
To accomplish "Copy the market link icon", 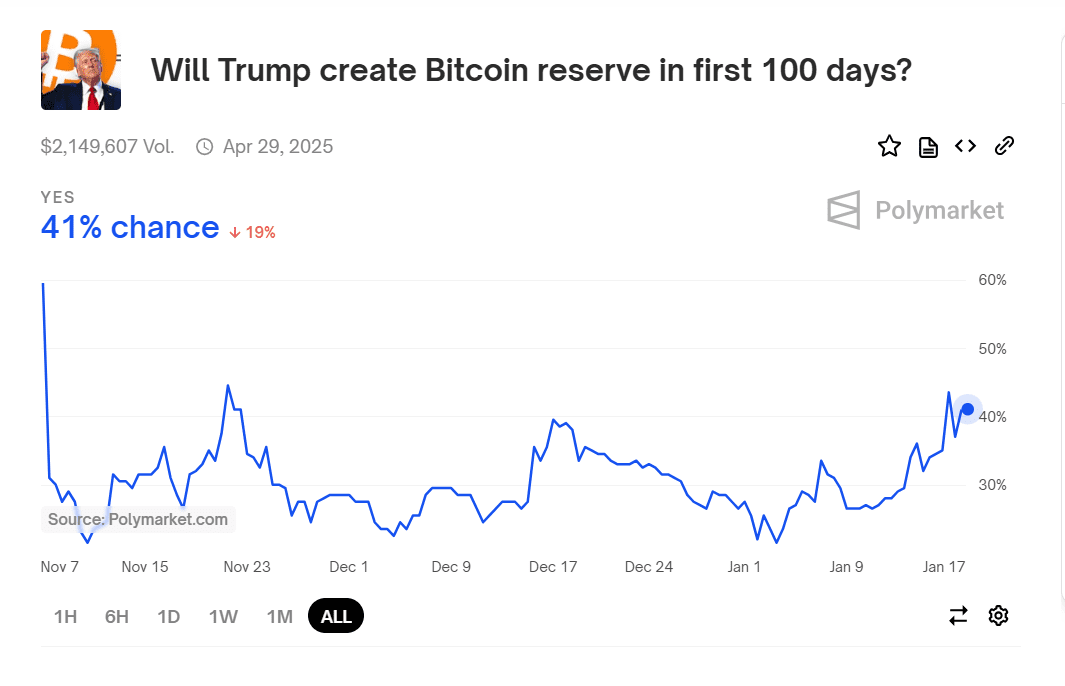I will tap(1004, 146).
